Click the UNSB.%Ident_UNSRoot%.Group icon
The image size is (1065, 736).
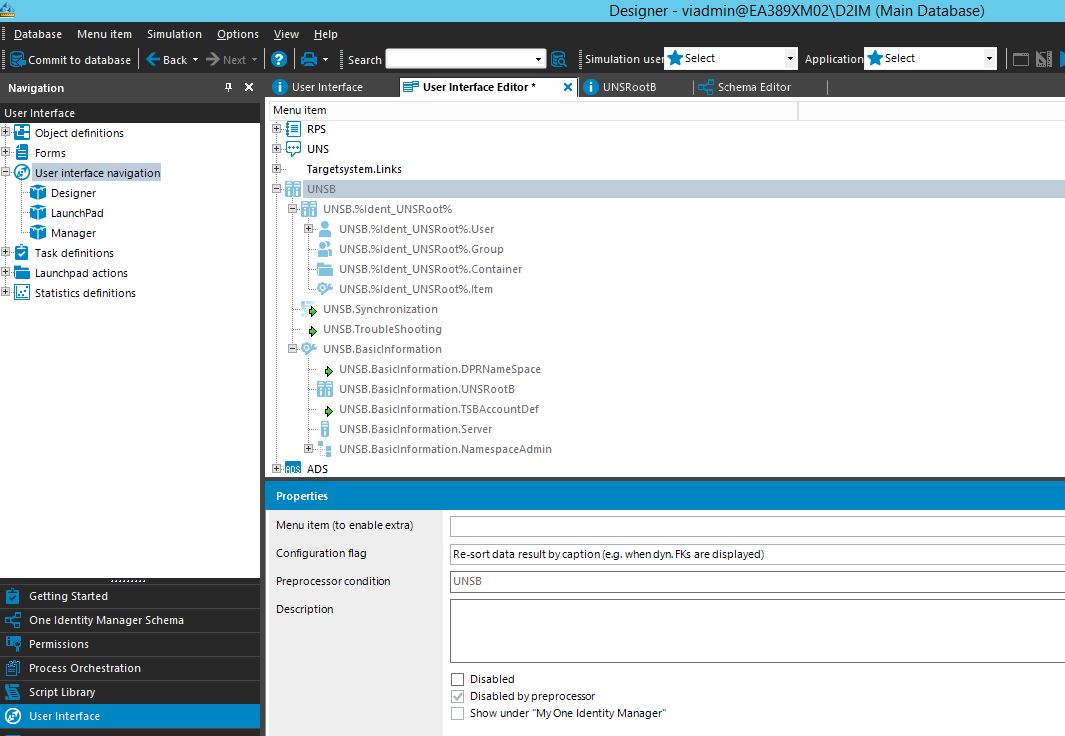[x=325, y=249]
